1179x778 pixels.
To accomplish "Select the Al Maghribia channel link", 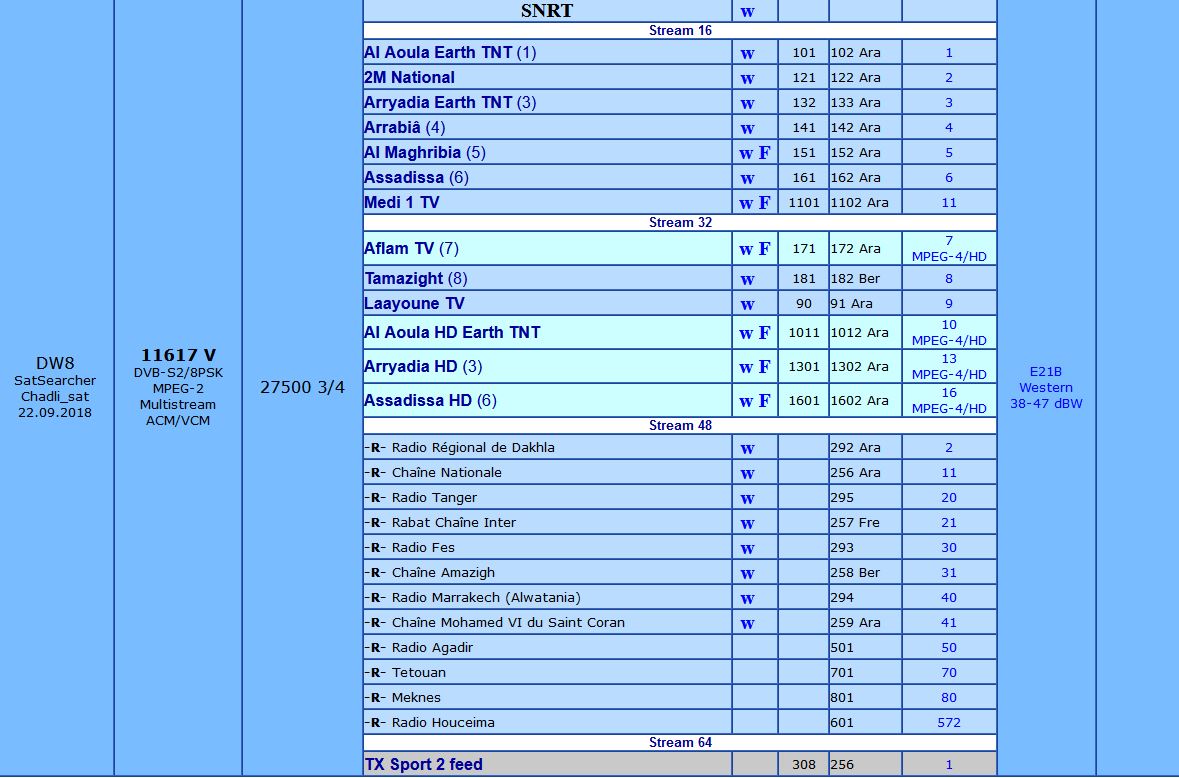I will (x=412, y=153).
